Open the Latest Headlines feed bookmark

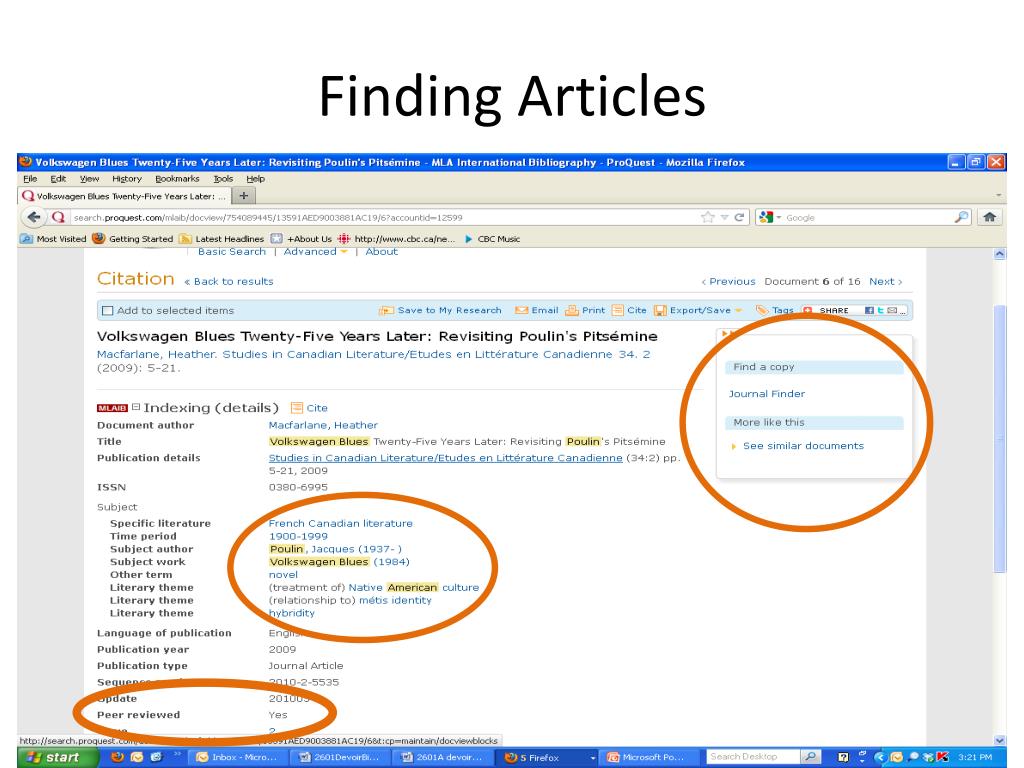click(x=221, y=239)
